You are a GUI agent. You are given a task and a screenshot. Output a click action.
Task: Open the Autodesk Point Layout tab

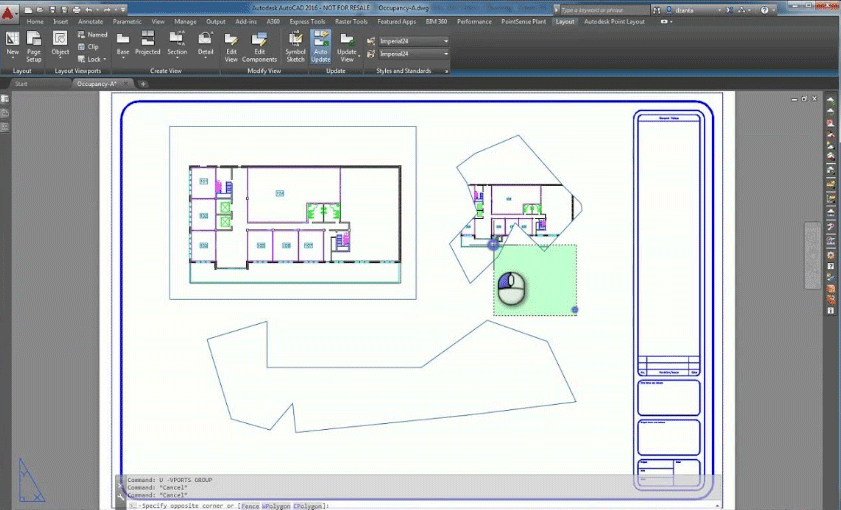(x=614, y=21)
